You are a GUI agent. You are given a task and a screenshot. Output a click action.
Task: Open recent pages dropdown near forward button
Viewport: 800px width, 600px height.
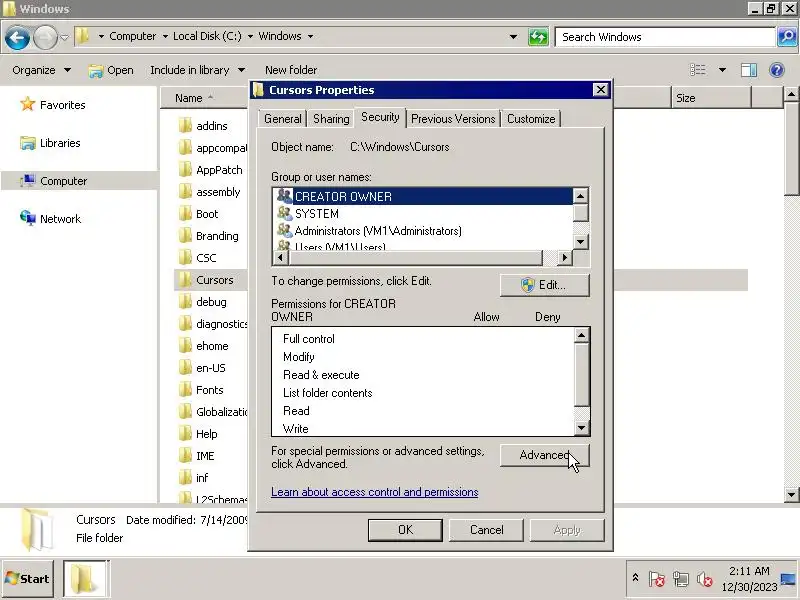click(64, 37)
